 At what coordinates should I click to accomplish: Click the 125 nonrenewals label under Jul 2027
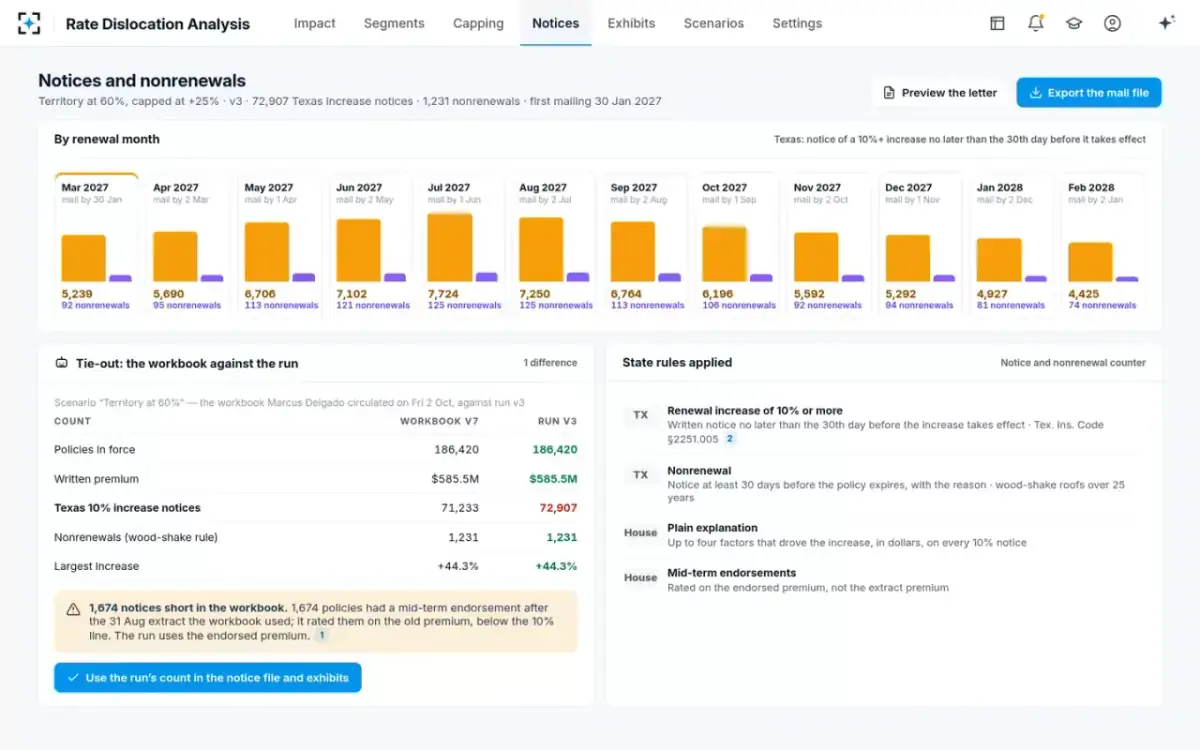[x=464, y=306]
